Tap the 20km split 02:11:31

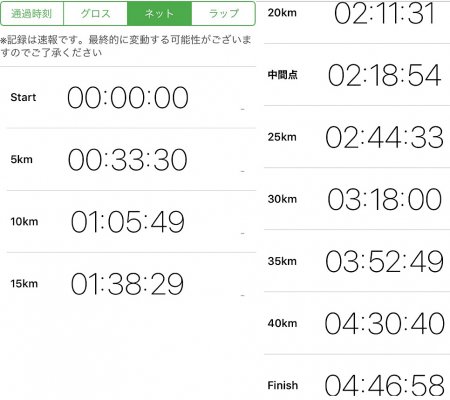[385, 13]
